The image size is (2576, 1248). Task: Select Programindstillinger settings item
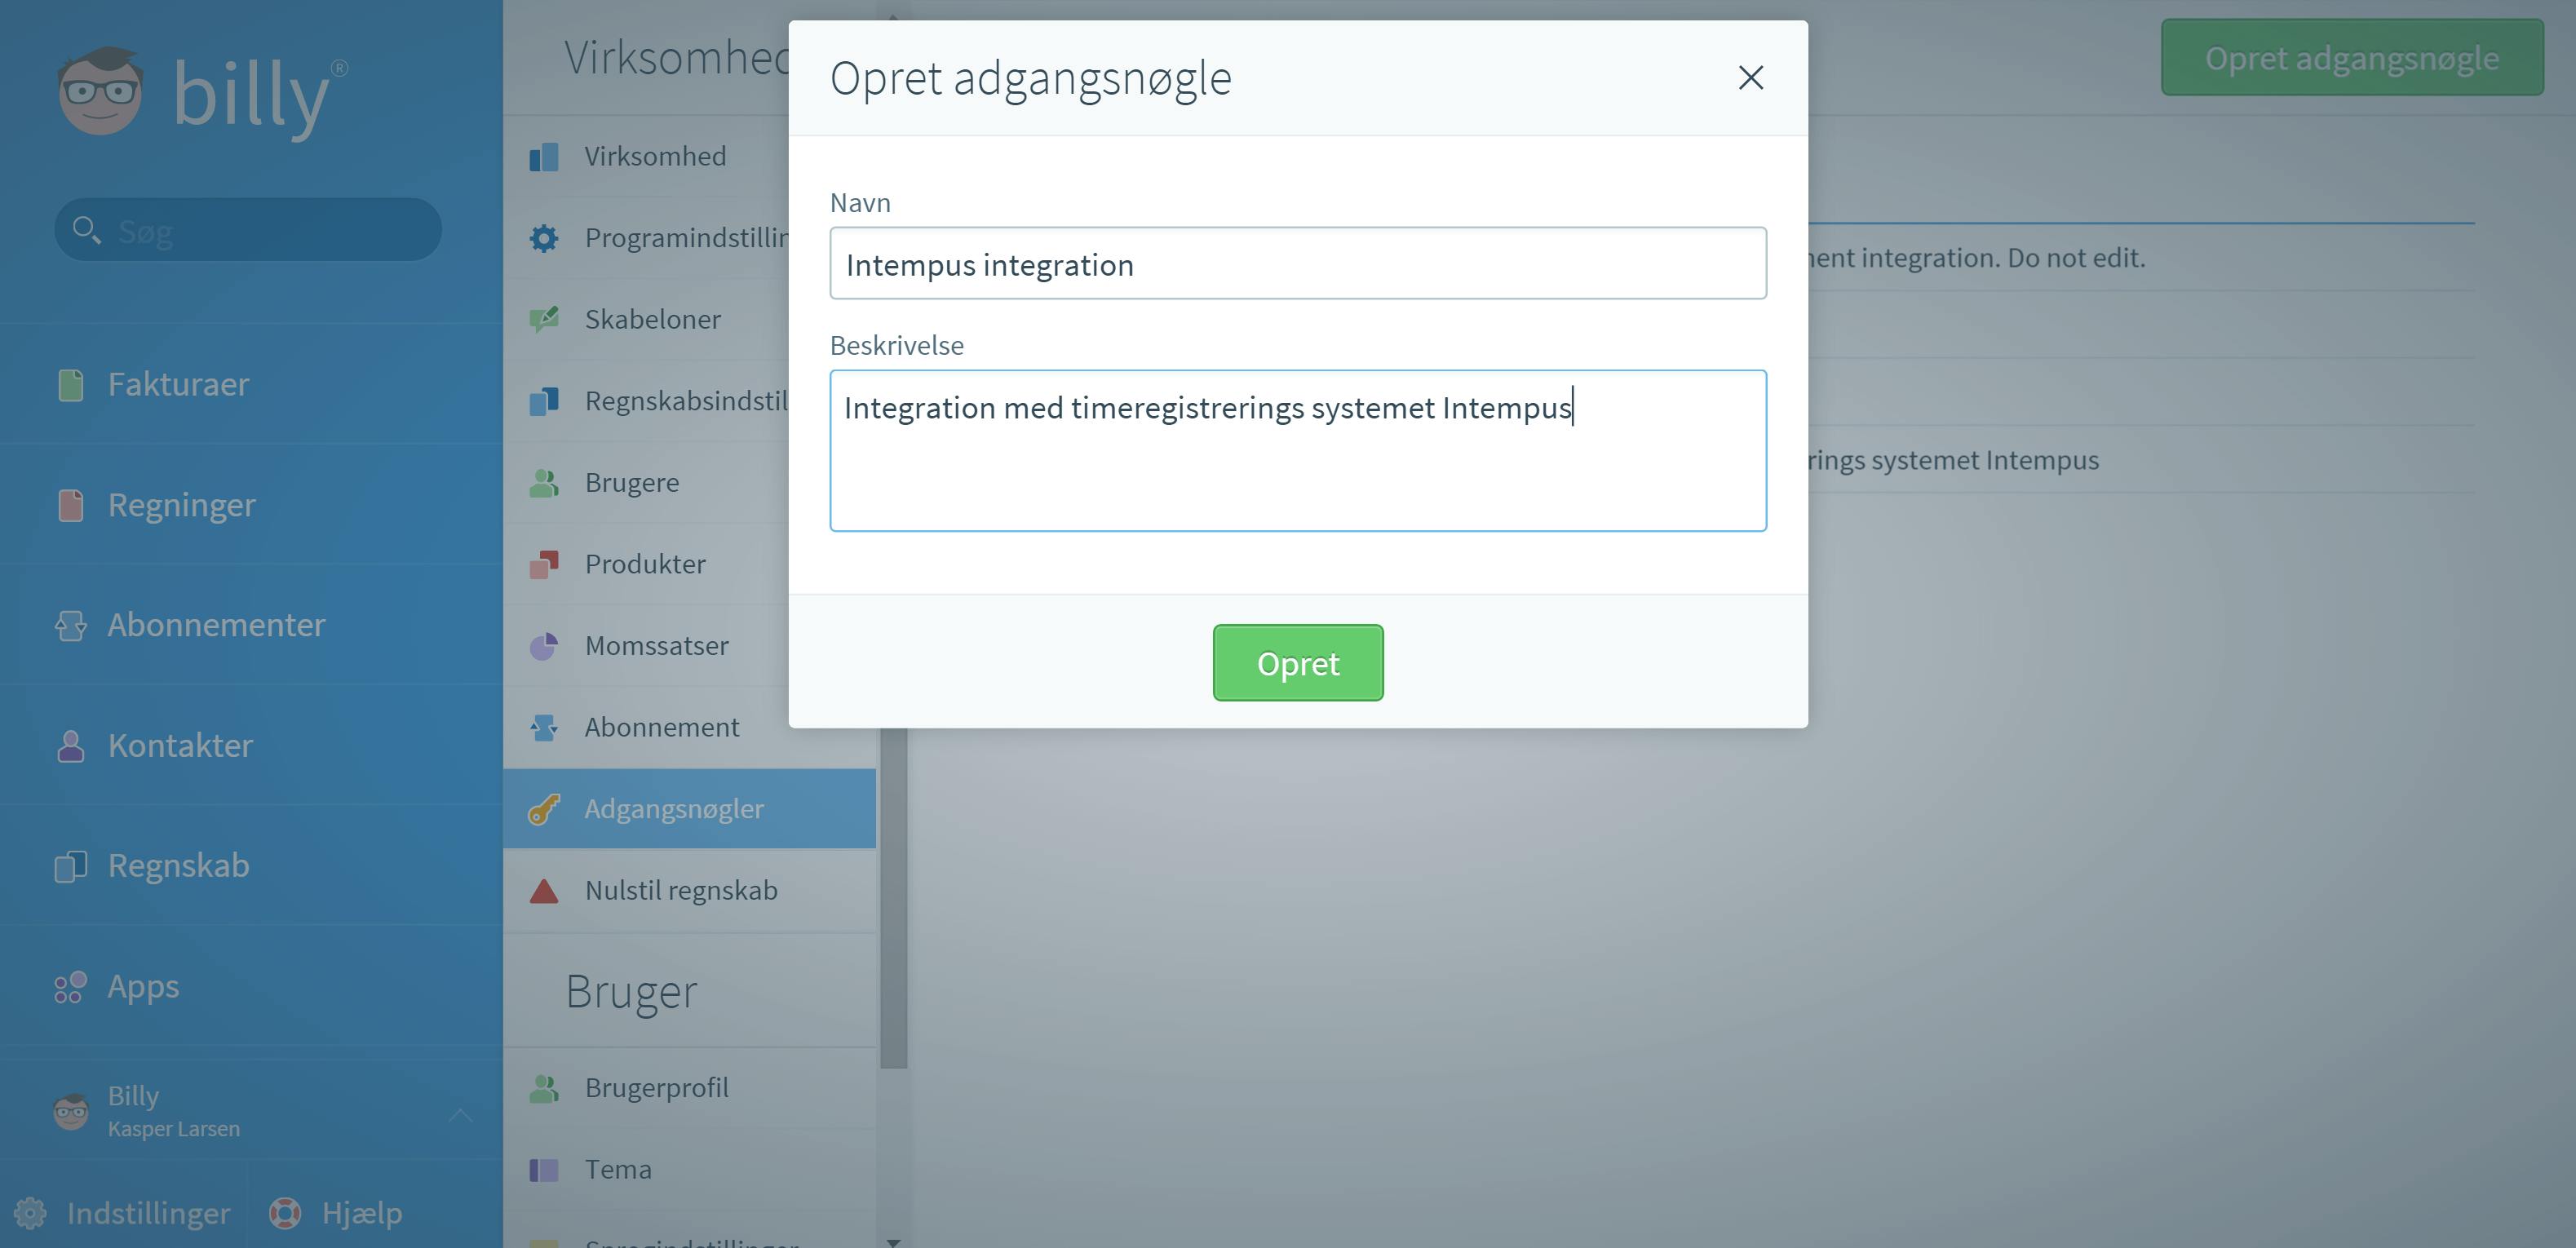690,238
